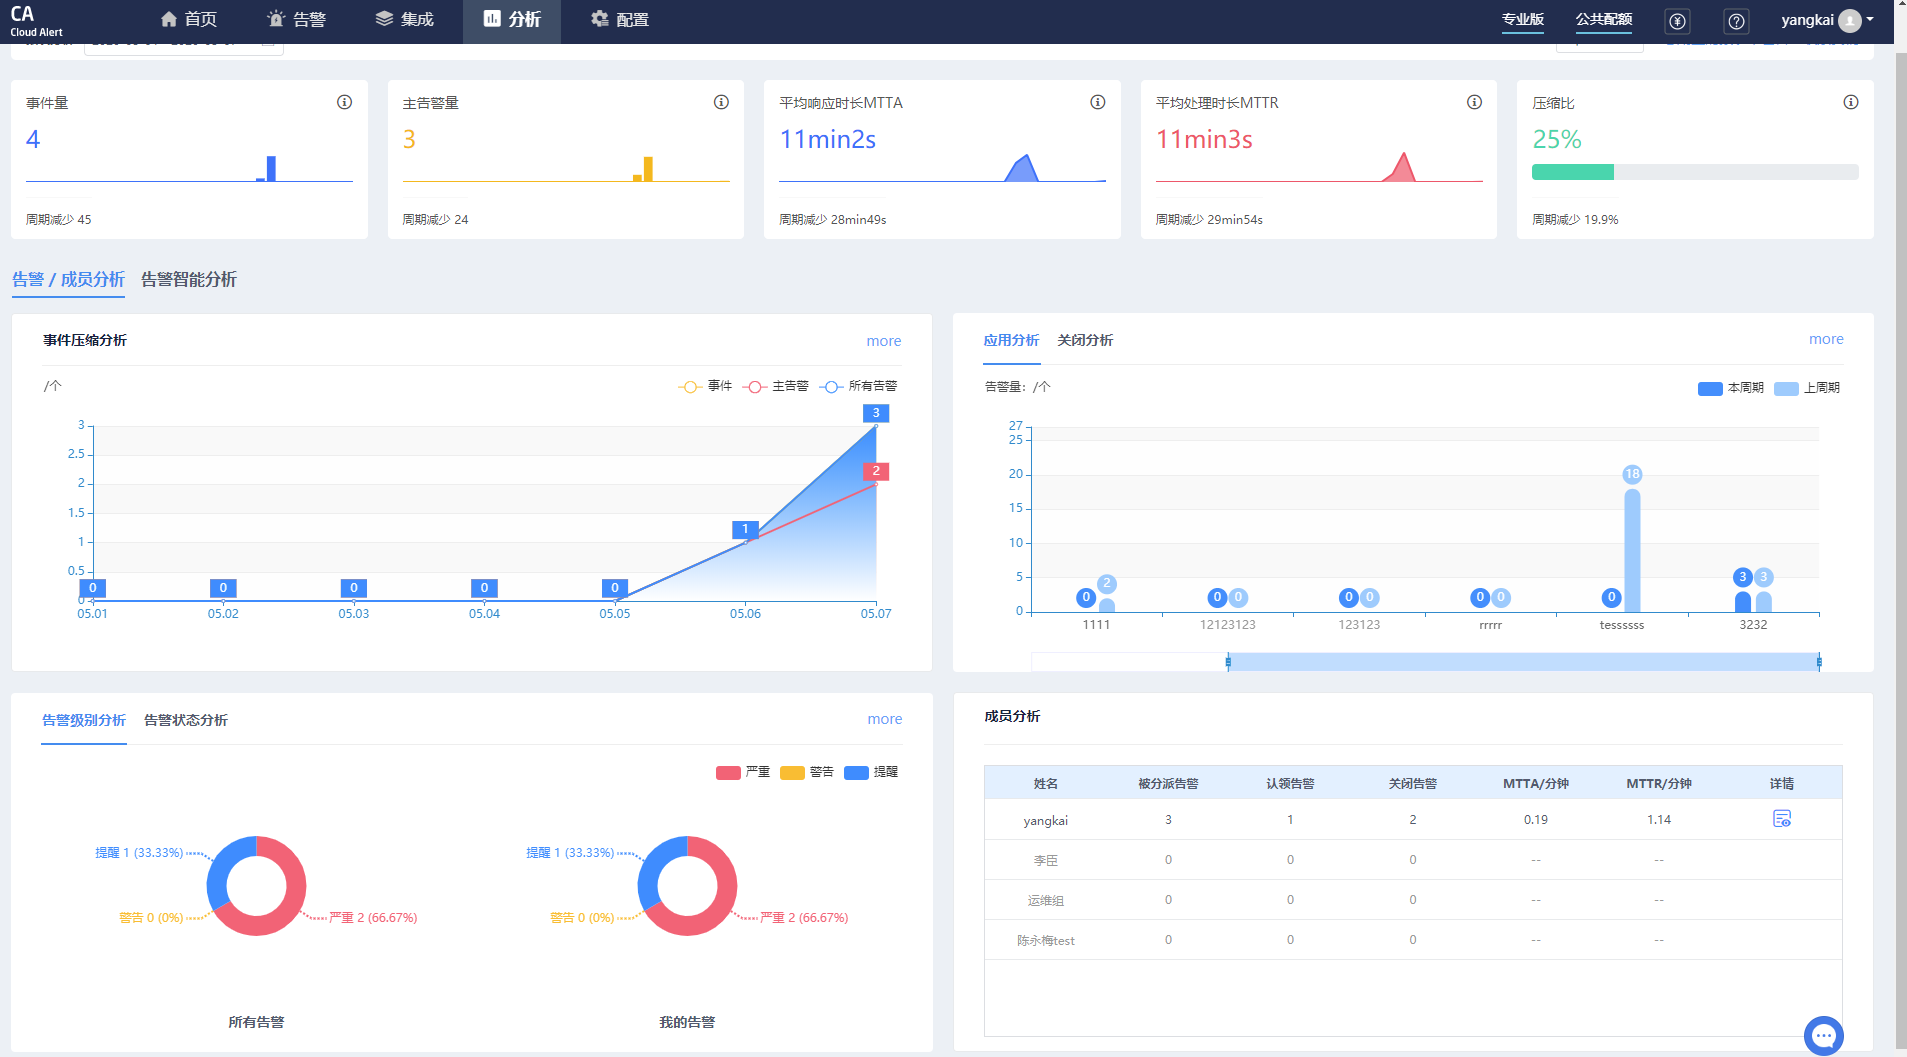
Task: Expand the yangkai user dropdown
Action: coord(1827,20)
